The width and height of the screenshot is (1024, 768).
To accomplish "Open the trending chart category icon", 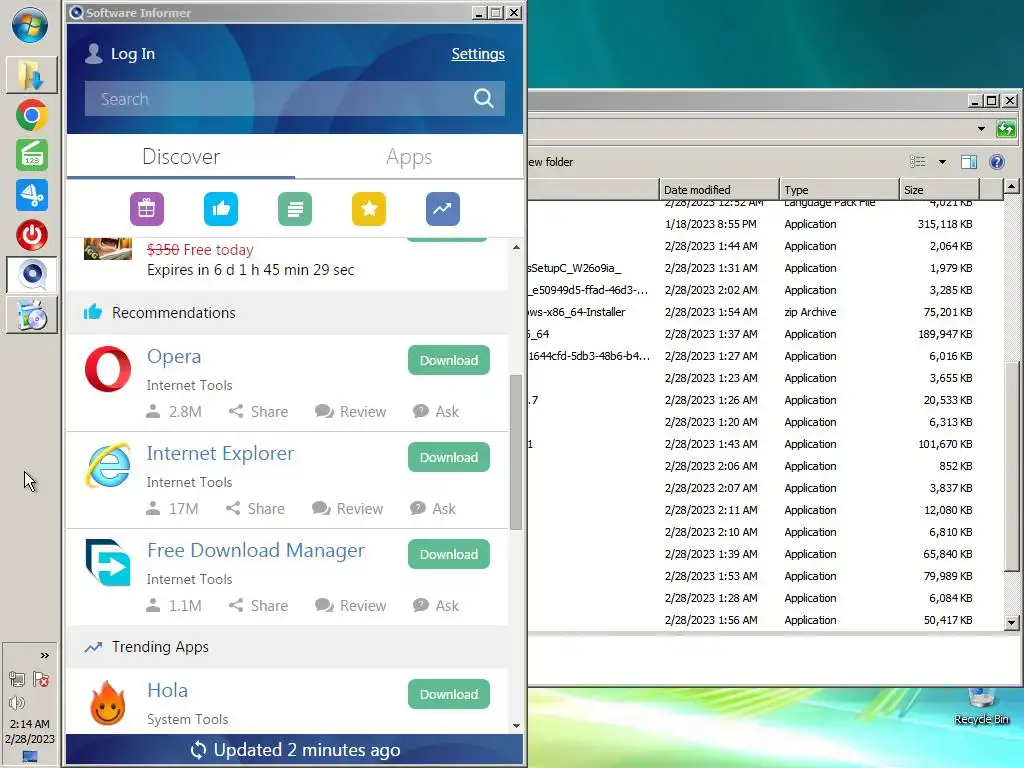I will 443,209.
